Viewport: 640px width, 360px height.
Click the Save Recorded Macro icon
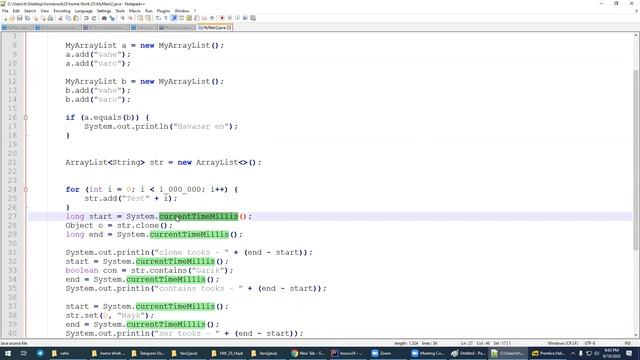(253, 18)
